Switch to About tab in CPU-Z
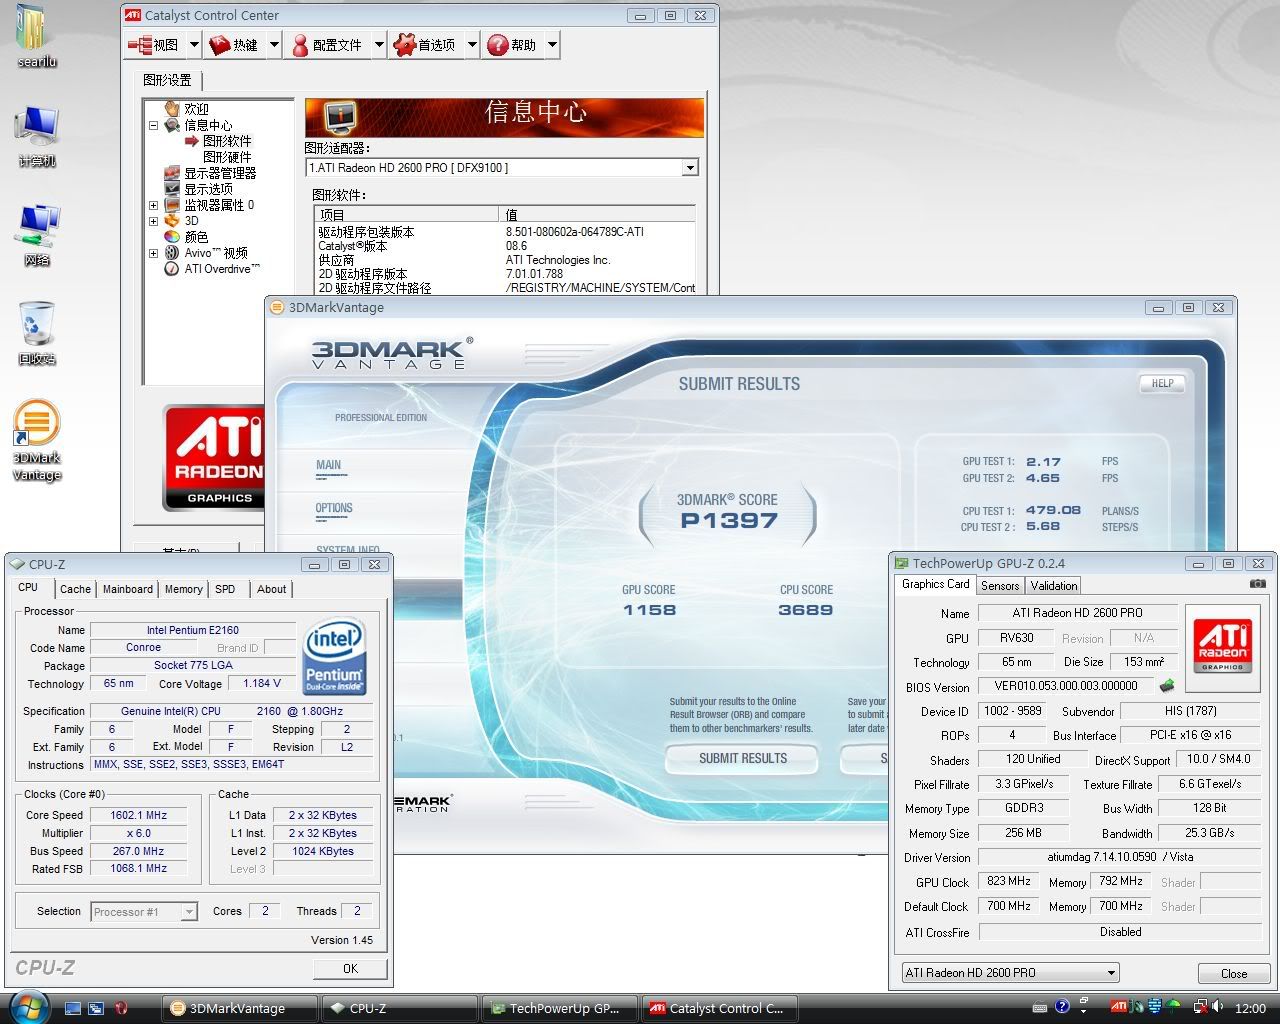 [x=271, y=590]
